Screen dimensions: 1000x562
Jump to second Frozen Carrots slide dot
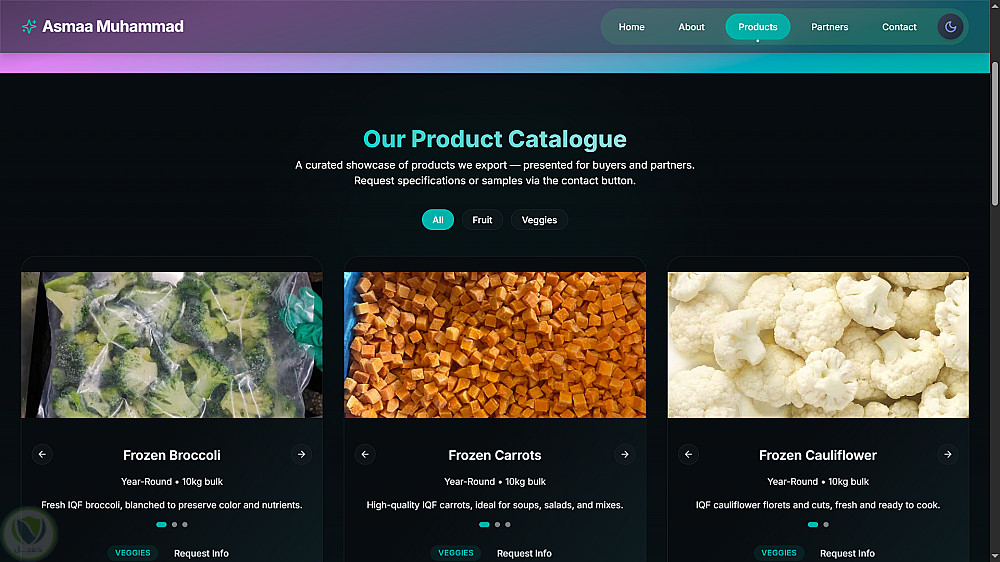click(x=497, y=524)
